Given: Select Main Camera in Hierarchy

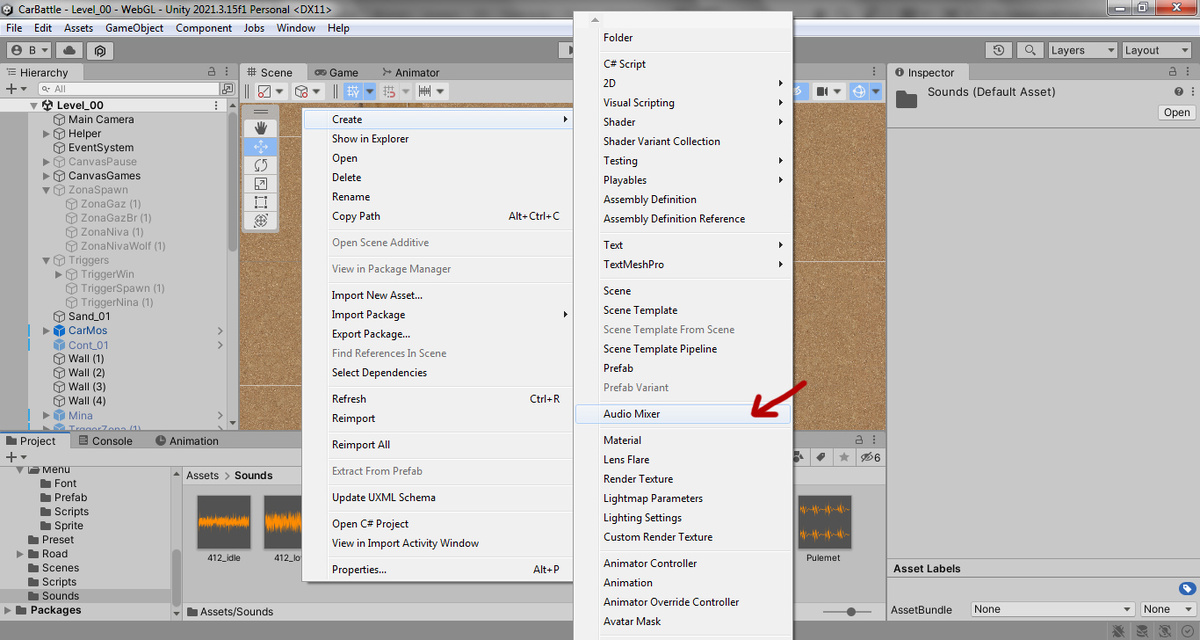Looking at the screenshot, I should point(101,119).
